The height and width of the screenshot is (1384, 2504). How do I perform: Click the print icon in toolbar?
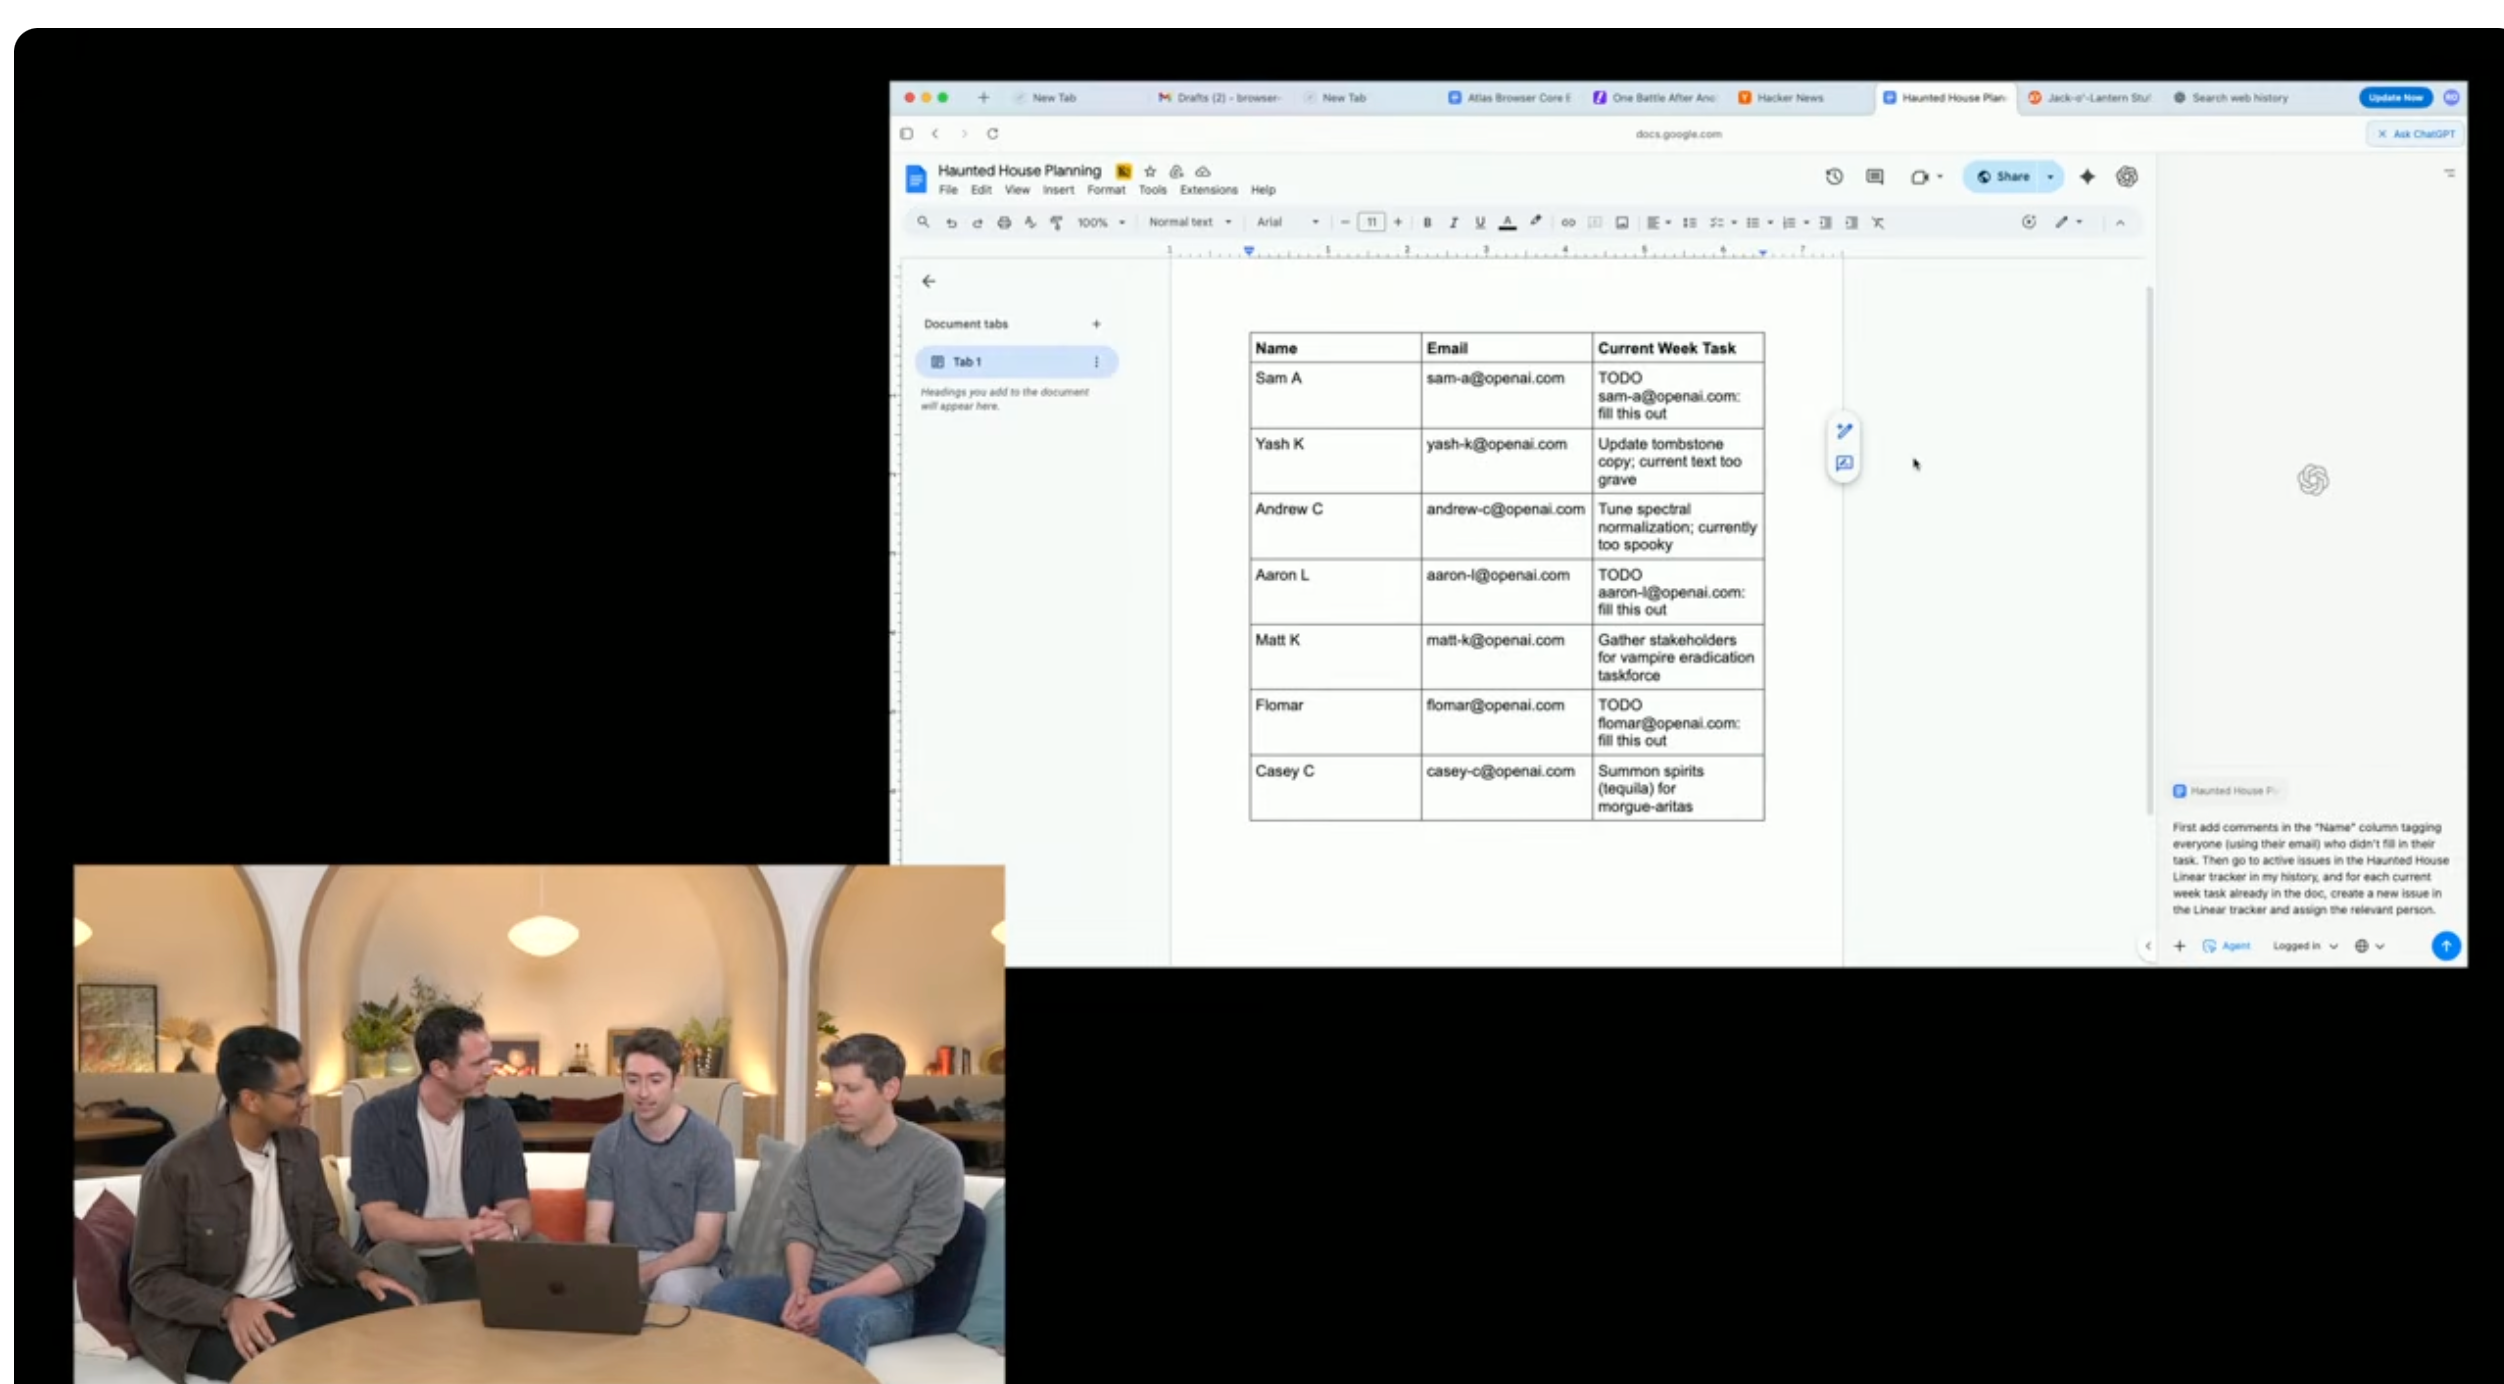1004,223
